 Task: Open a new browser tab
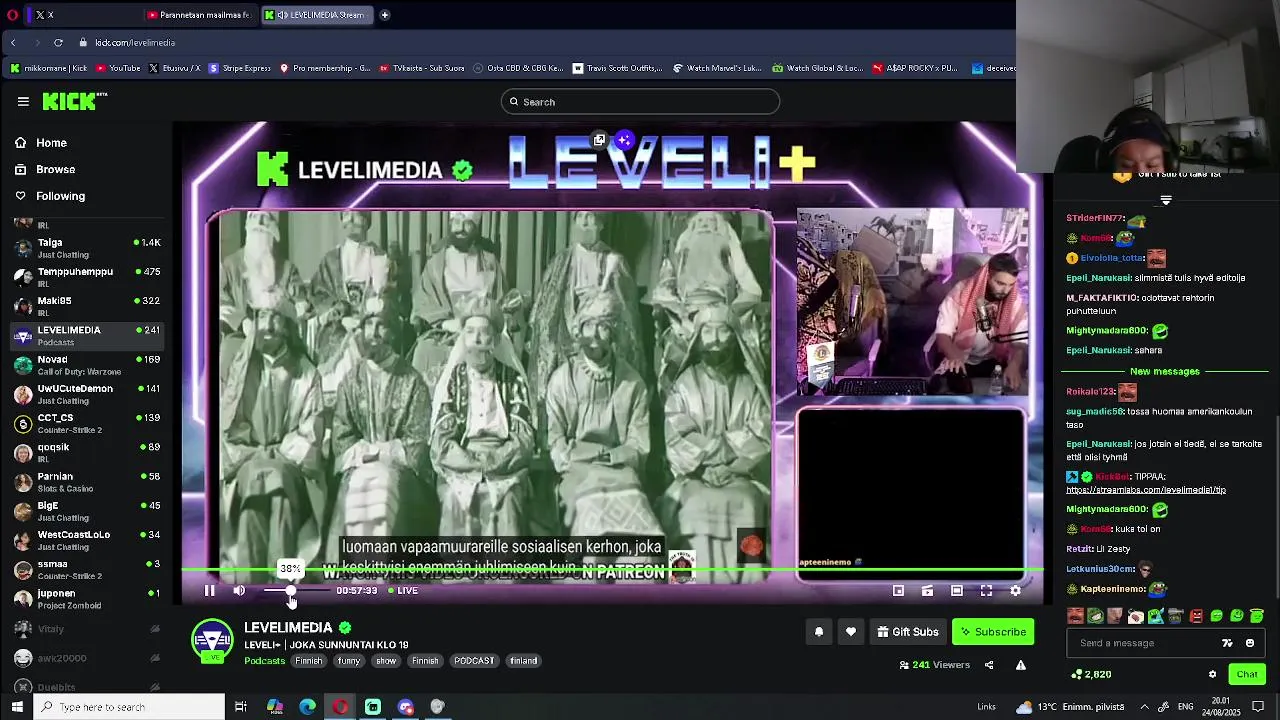pos(385,15)
